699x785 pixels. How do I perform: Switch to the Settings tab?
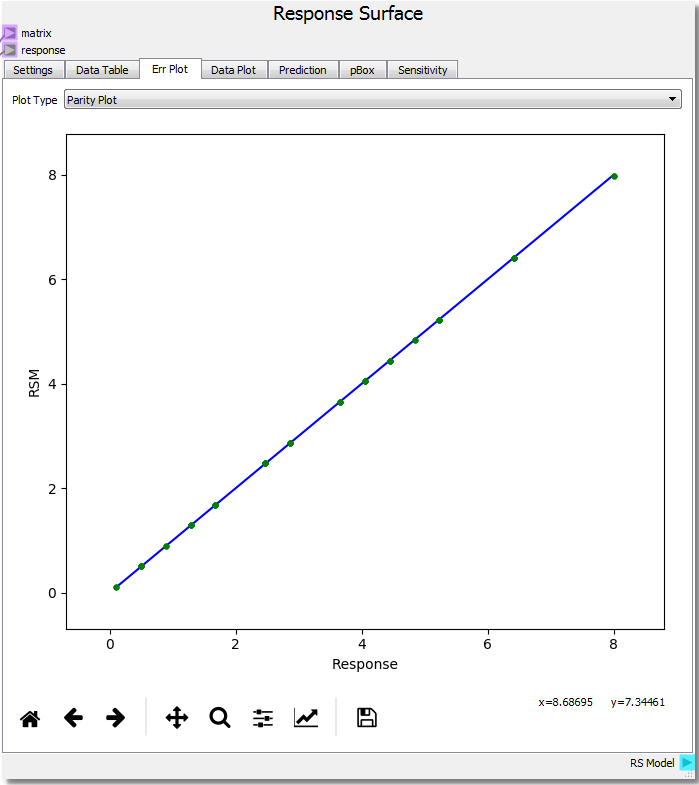(x=33, y=70)
